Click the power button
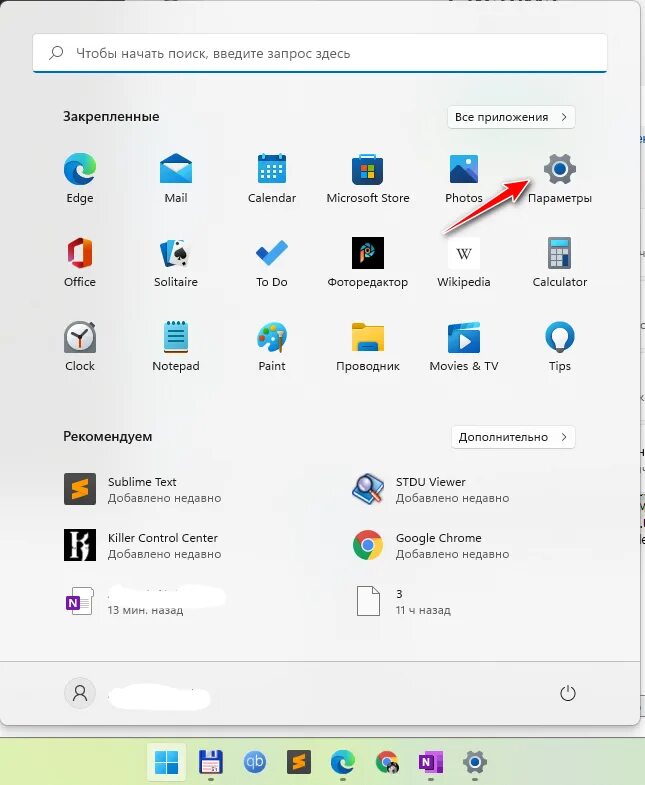645x785 pixels. 567,693
